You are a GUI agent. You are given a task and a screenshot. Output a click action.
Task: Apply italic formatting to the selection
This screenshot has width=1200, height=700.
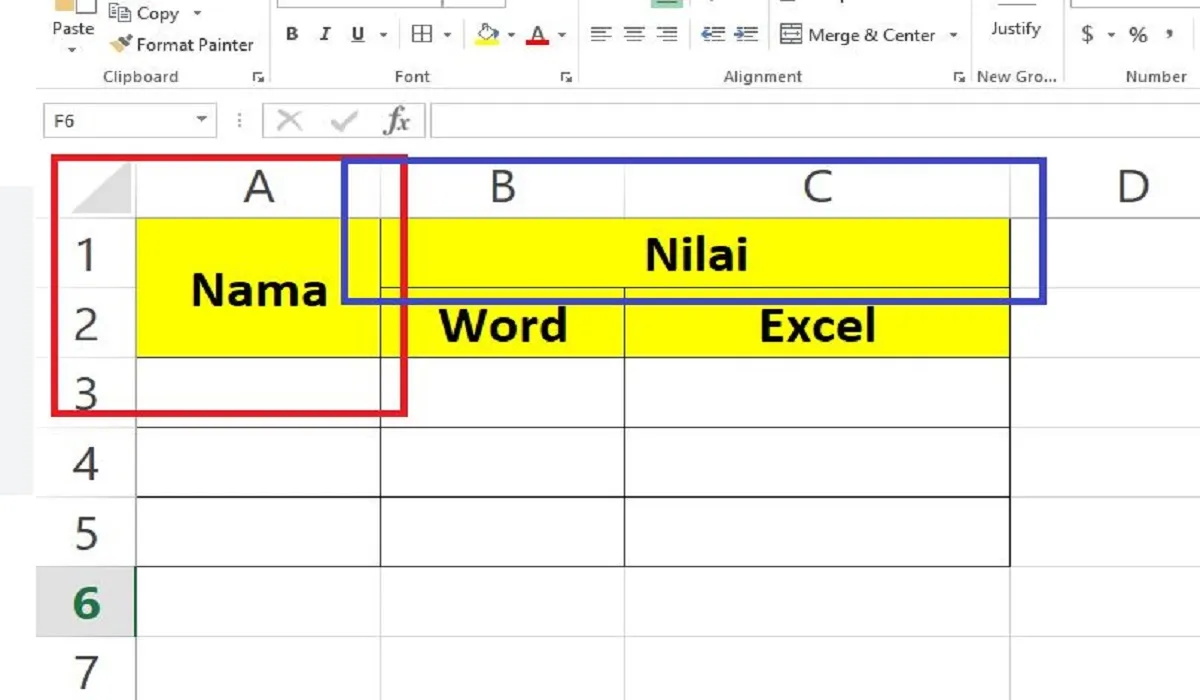pos(325,33)
